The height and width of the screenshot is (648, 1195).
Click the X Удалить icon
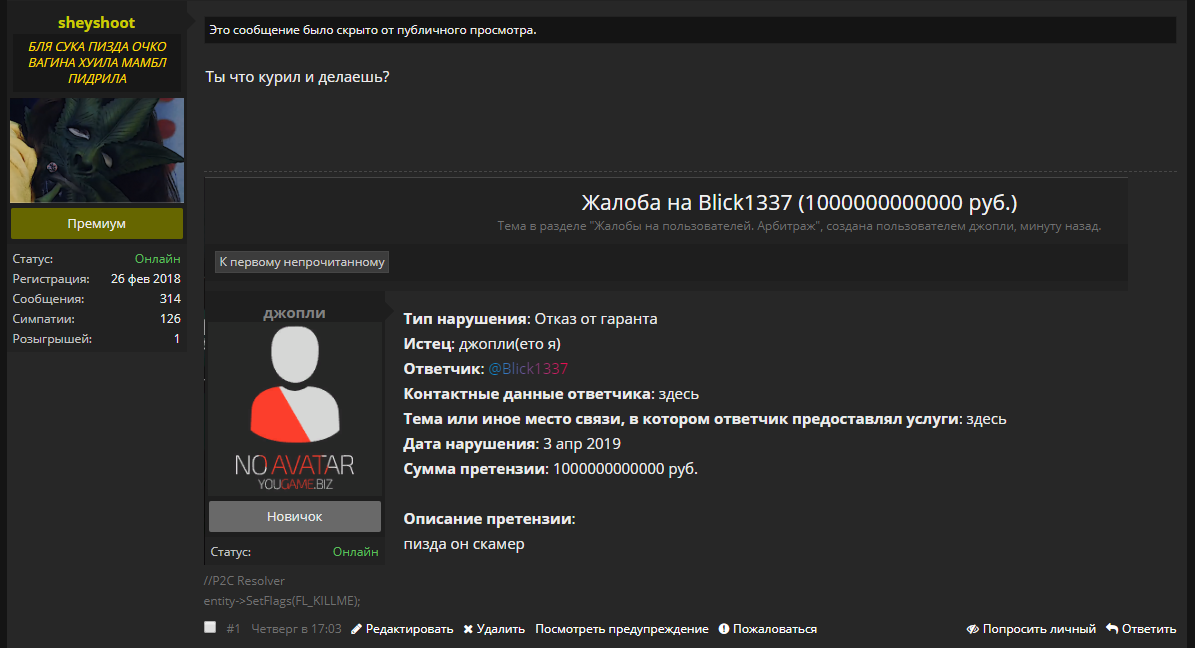[466, 628]
